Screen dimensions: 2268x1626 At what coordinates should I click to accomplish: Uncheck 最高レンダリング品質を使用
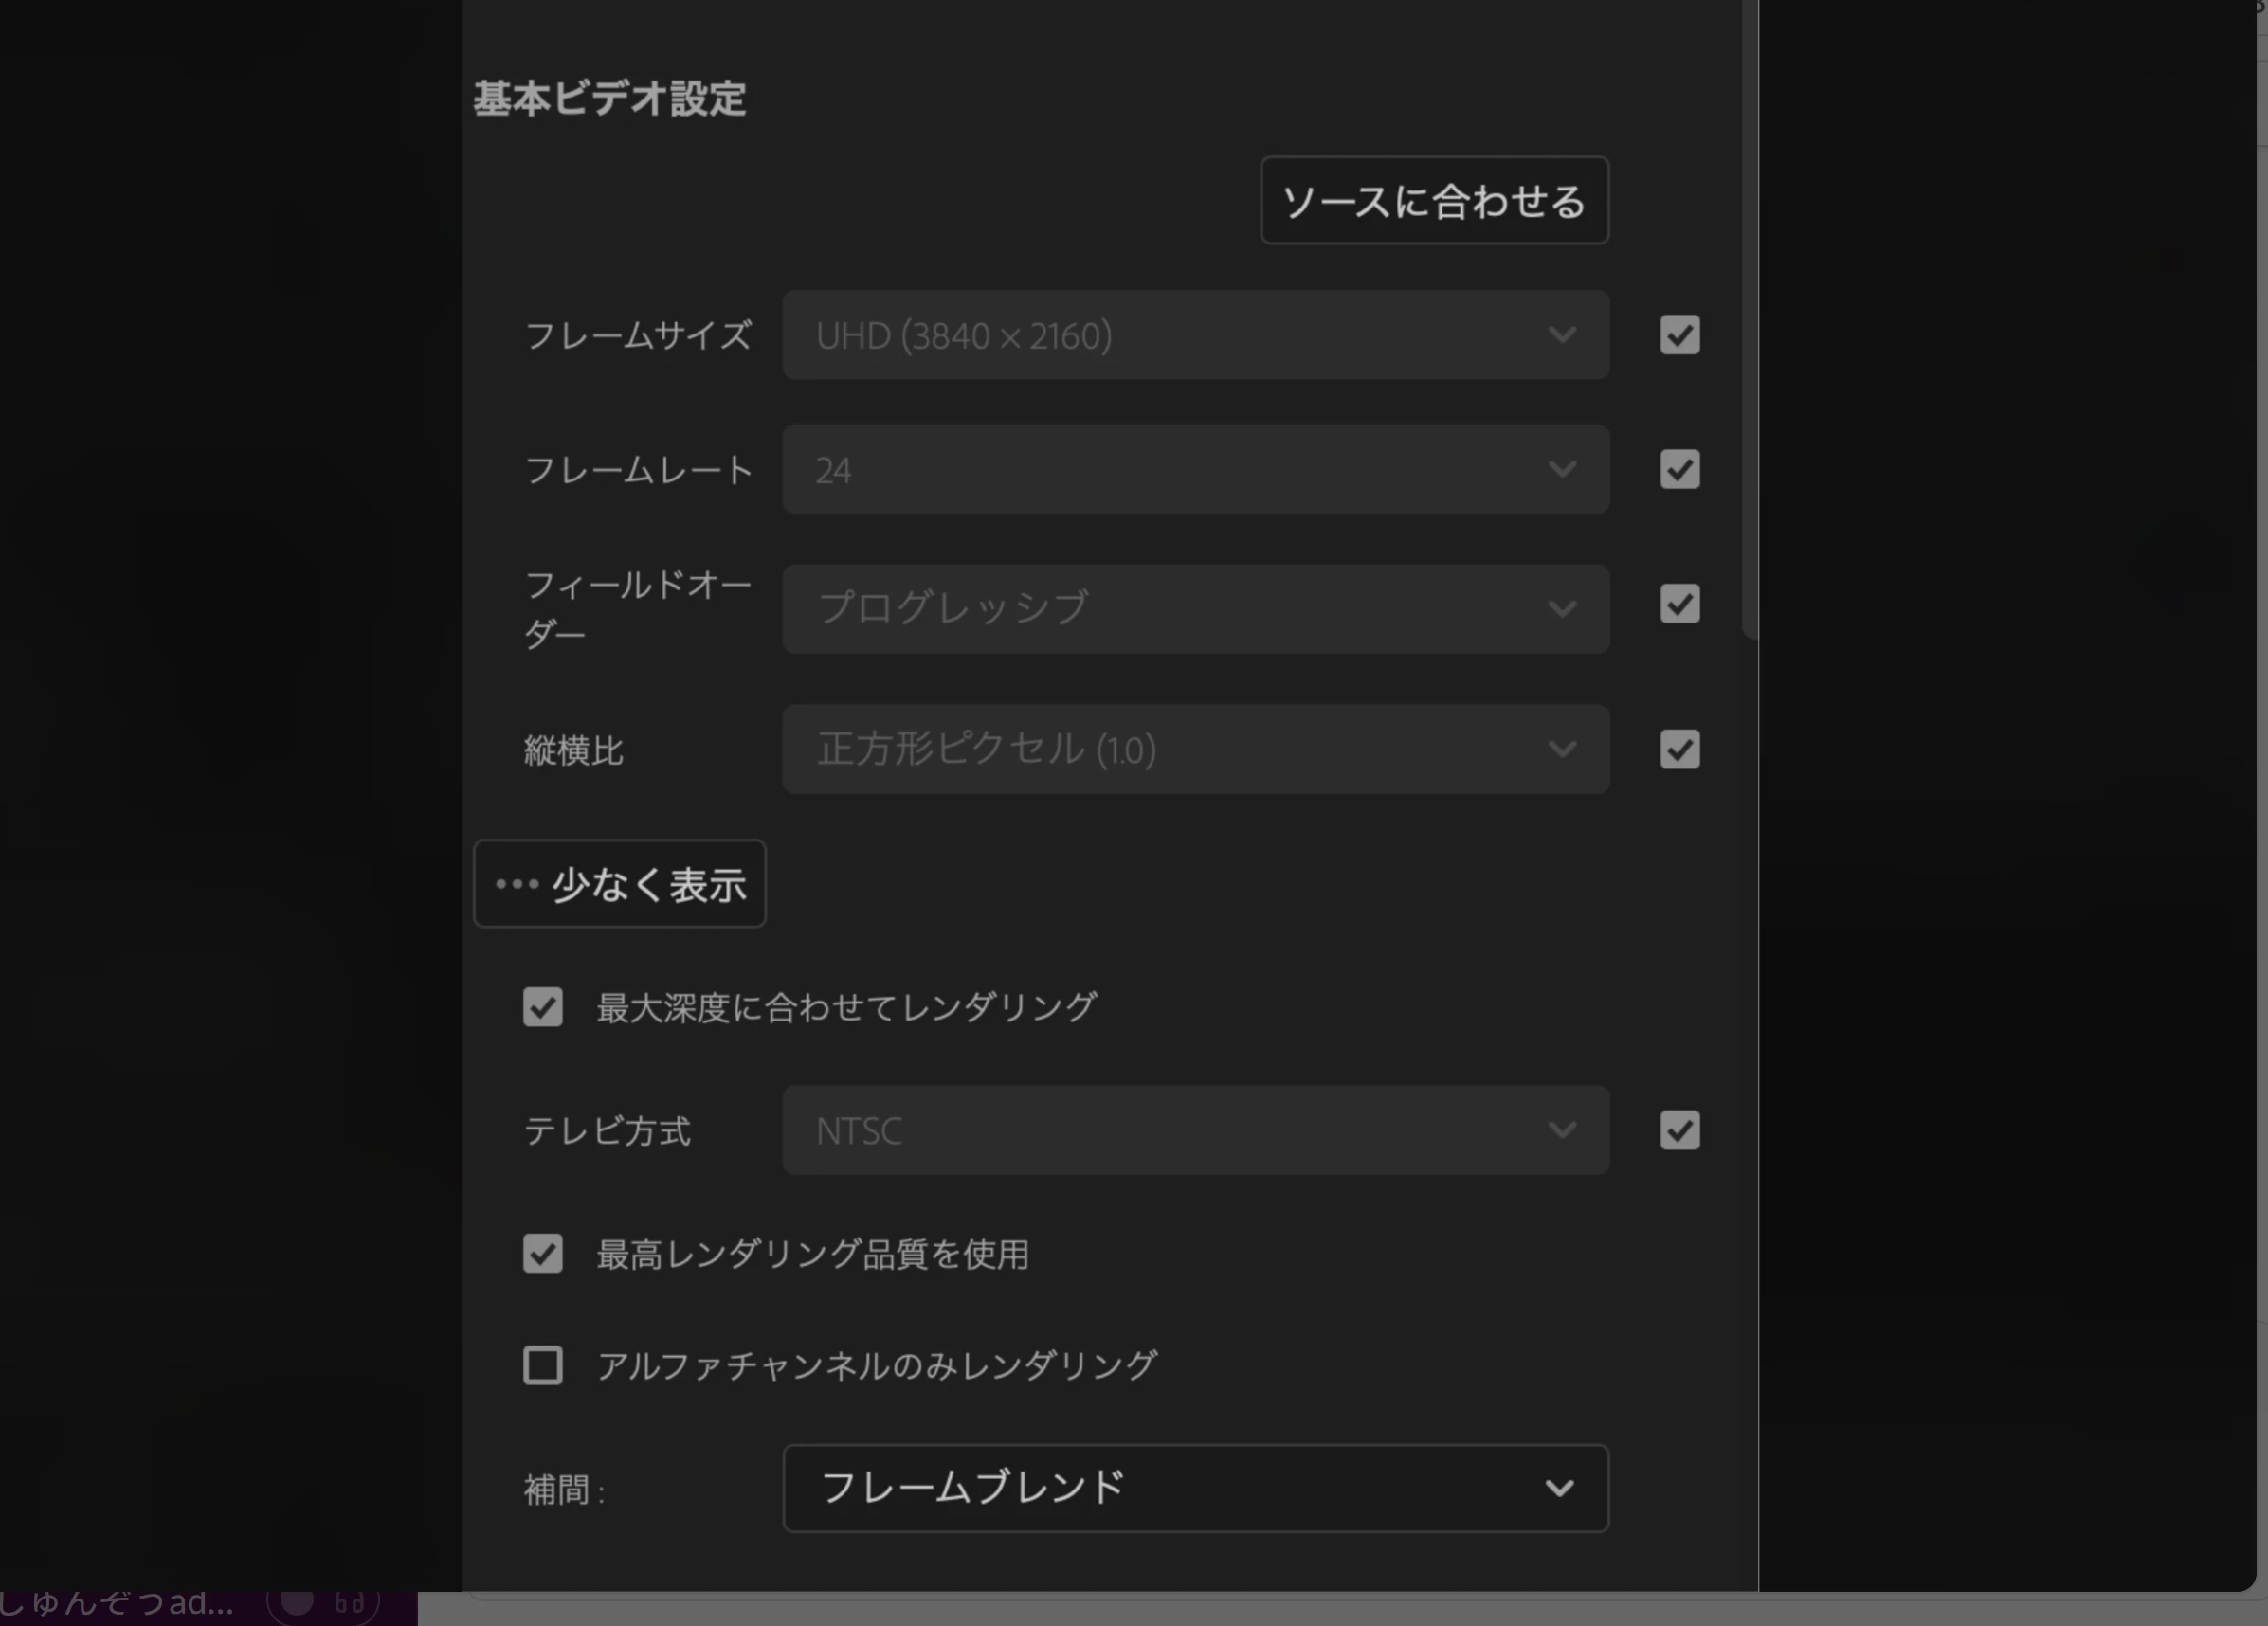543,1254
